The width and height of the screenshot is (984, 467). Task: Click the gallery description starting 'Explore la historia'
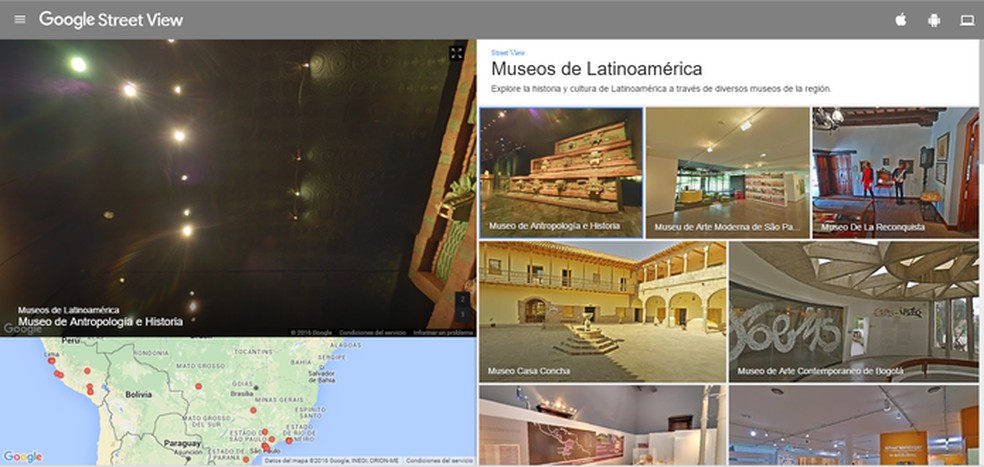[x=661, y=89]
